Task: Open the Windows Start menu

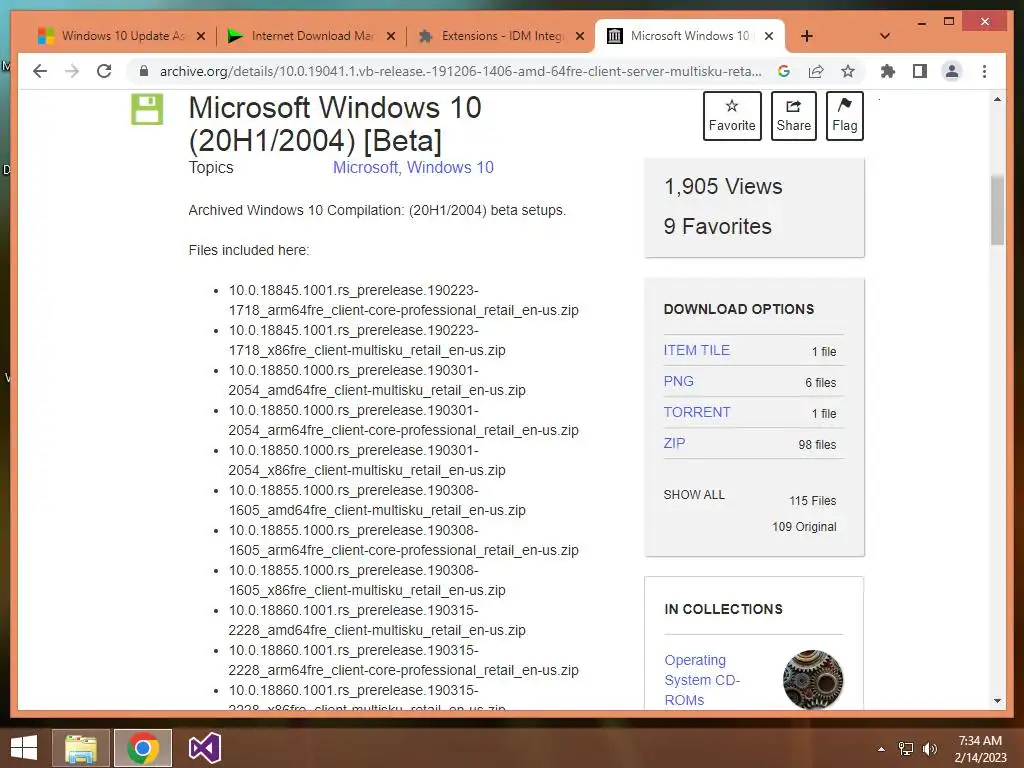Action: [24, 748]
